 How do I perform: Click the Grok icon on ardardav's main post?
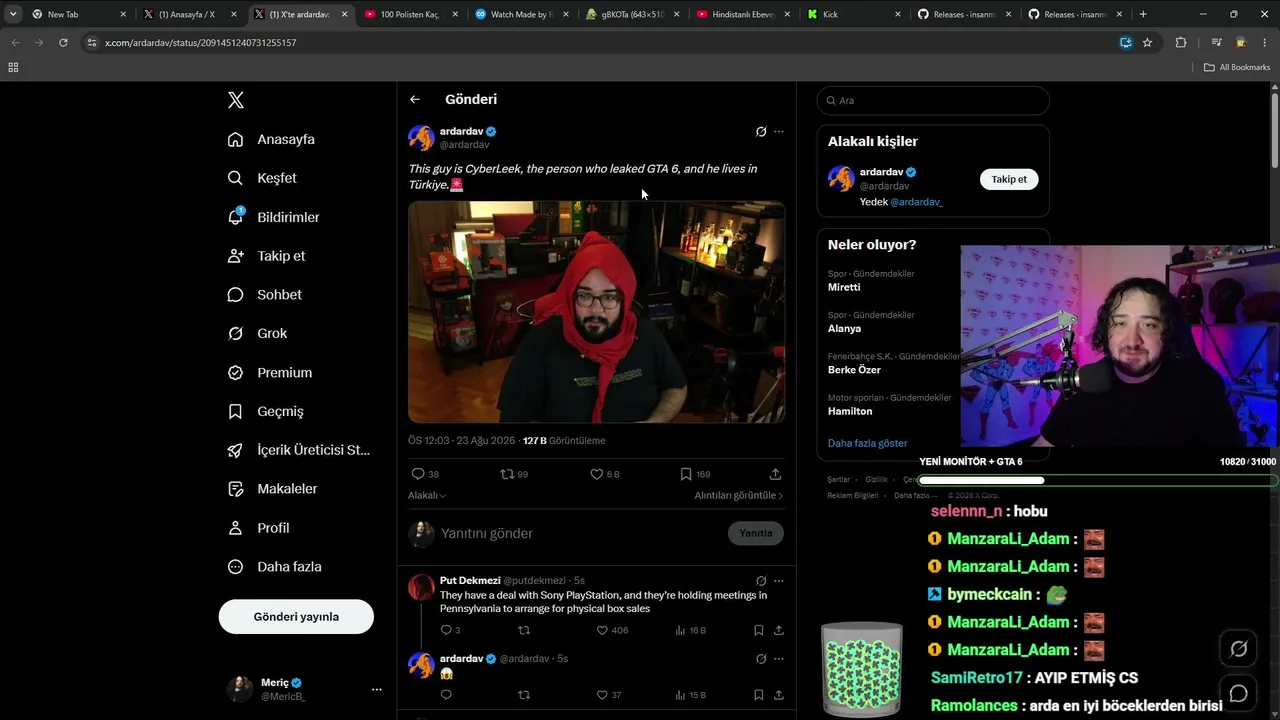click(x=761, y=132)
